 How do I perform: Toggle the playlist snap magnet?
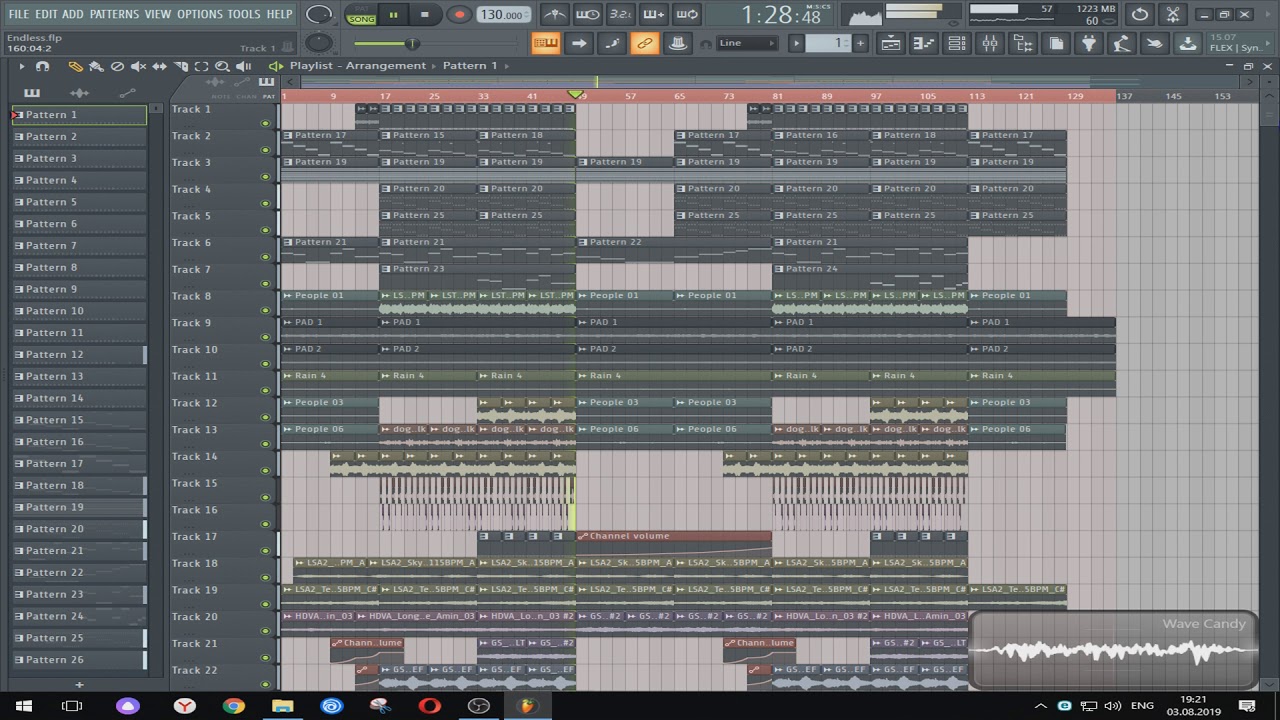click(42, 66)
